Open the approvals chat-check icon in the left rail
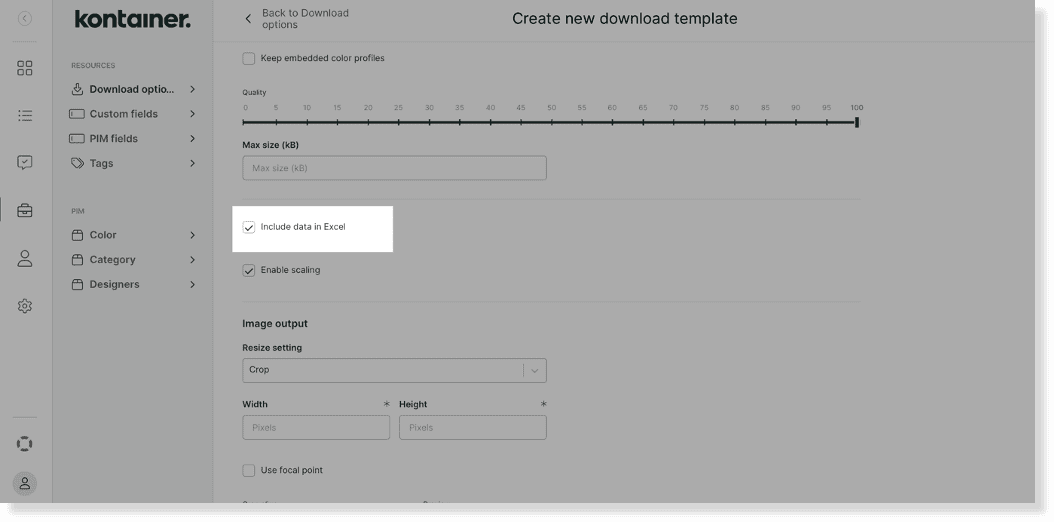The image size is (1054, 522). pyautogui.click(x=25, y=163)
